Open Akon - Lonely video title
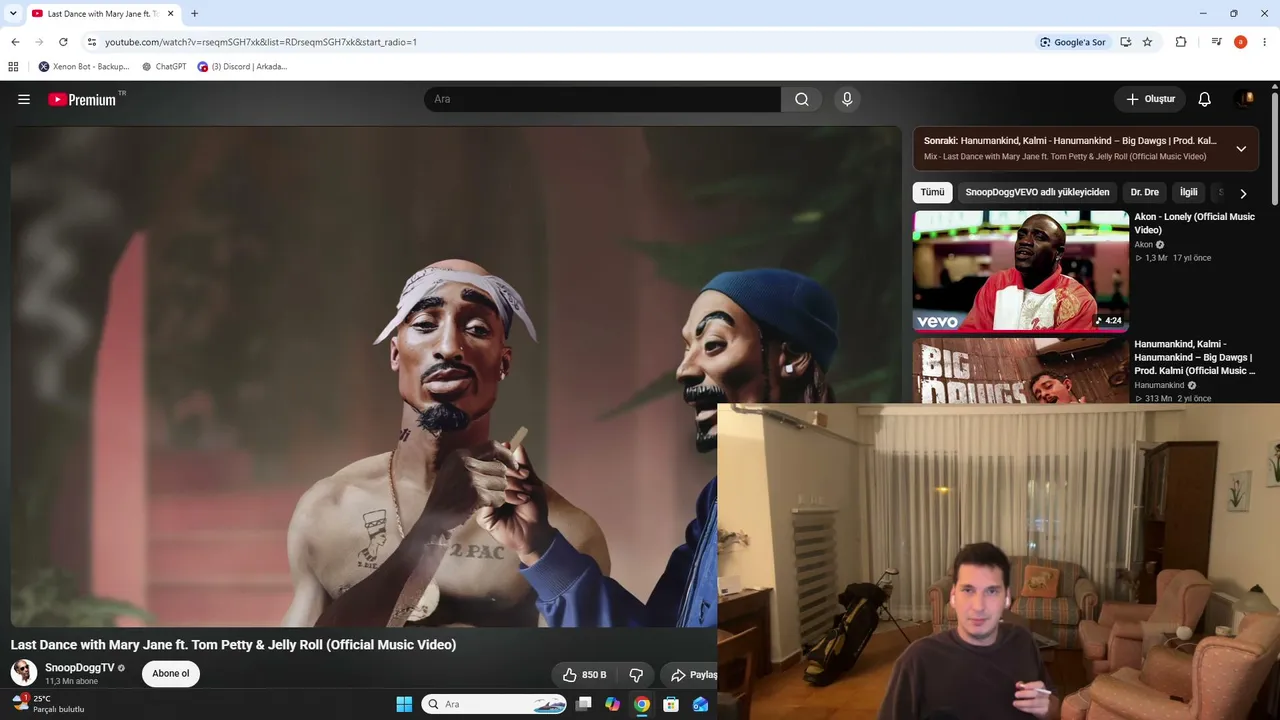The image size is (1280, 720). pos(1194,223)
